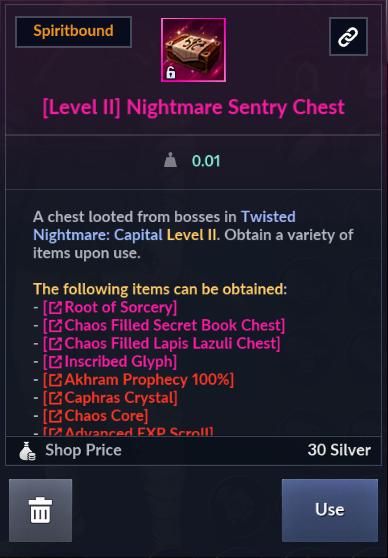Viewport: 388px width, 558px height.
Task: Click the Spiritbound label badge
Action: coord(73,32)
